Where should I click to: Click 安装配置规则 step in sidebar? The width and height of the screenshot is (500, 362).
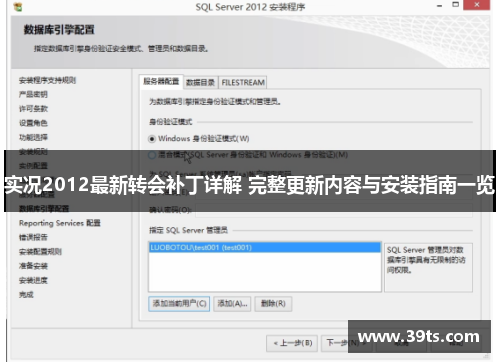tap(40, 252)
